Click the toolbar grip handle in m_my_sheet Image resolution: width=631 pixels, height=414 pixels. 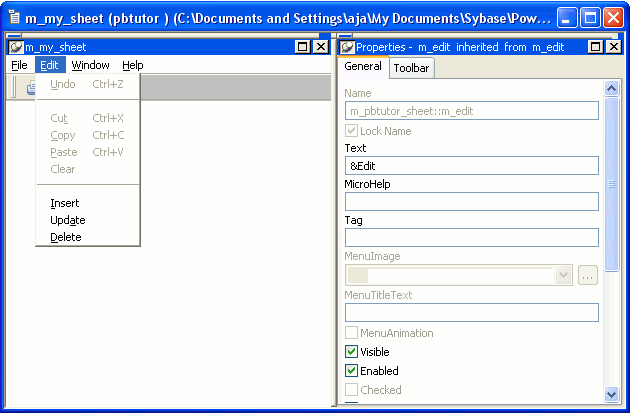(x=14, y=87)
